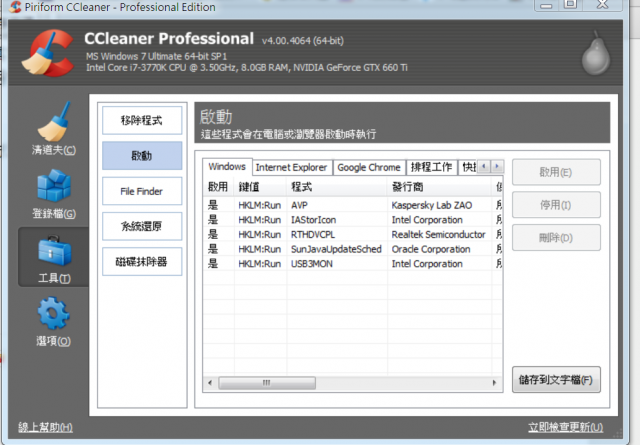Viewport: 640px width, 445px height.
Task: Click Intel Corporation cell in IAStorIcon row
Action: [427, 220]
